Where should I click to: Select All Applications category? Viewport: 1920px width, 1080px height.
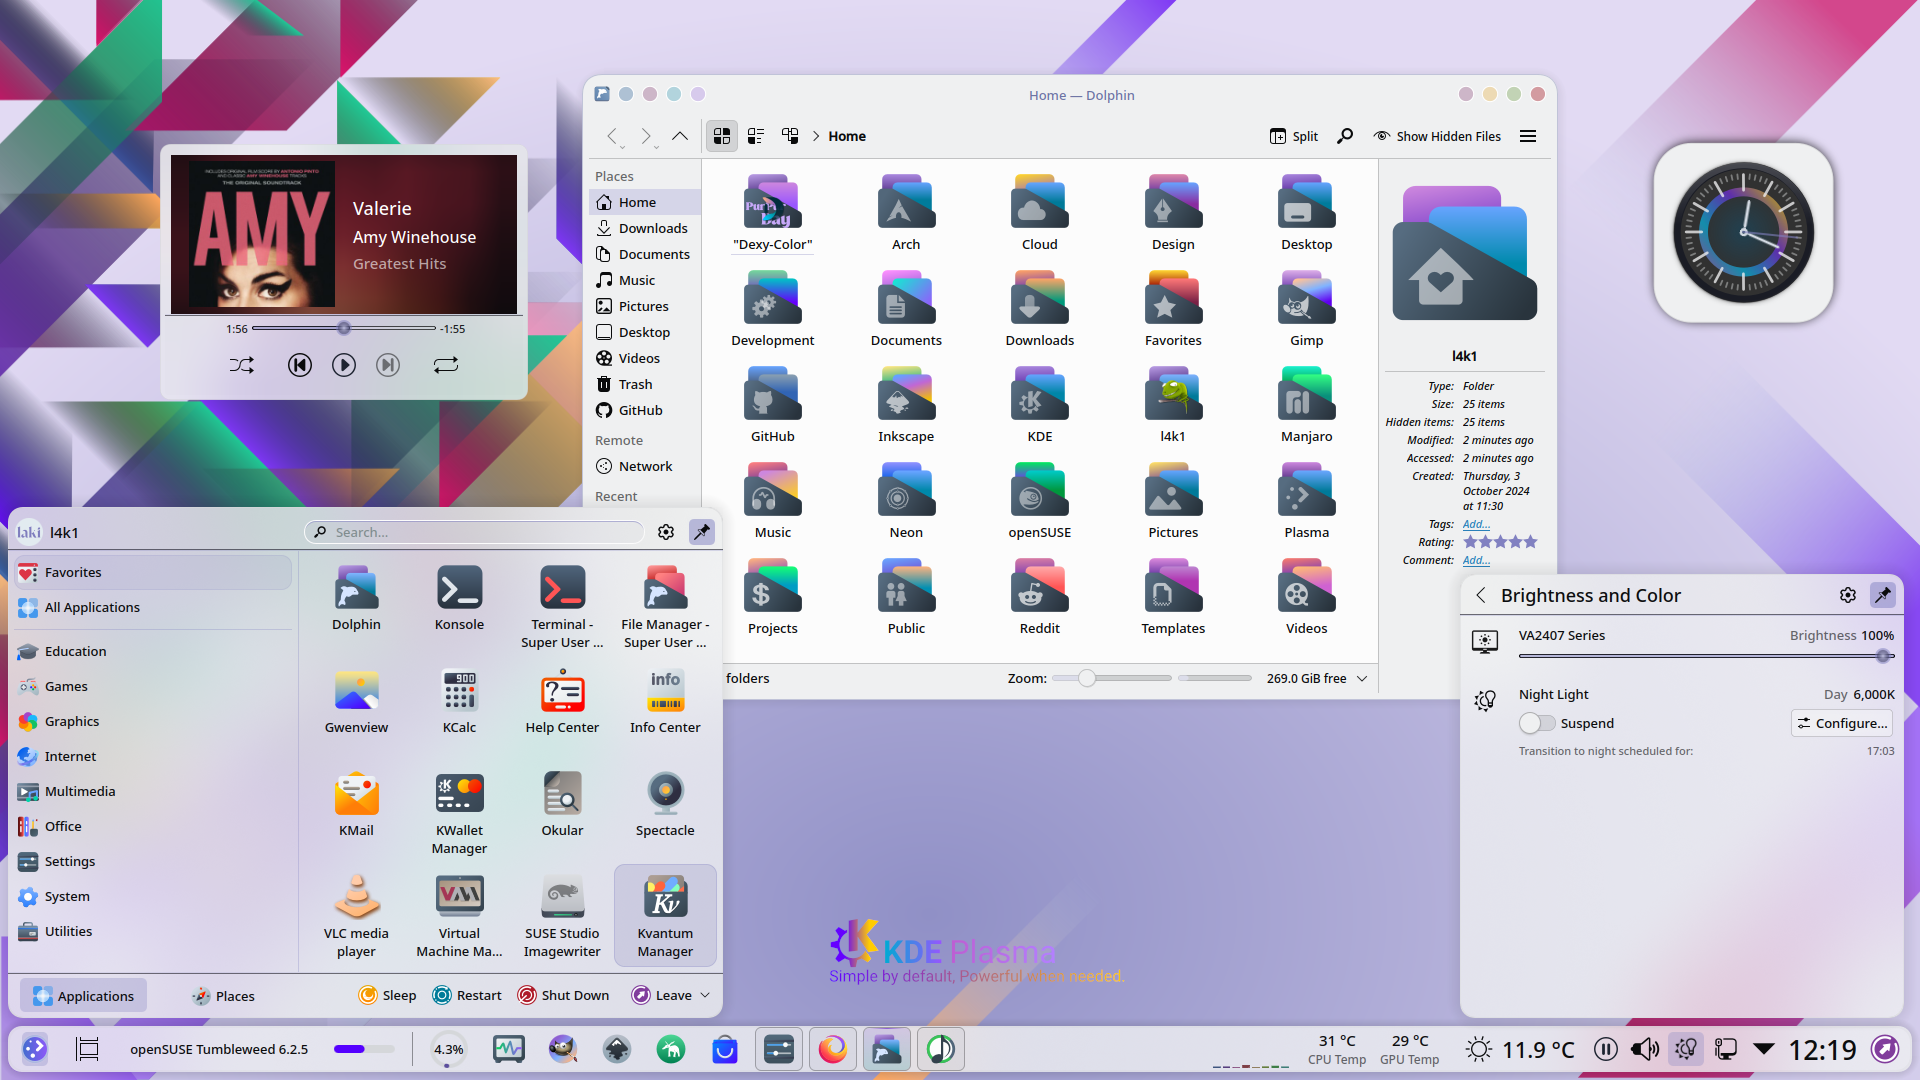[153, 607]
